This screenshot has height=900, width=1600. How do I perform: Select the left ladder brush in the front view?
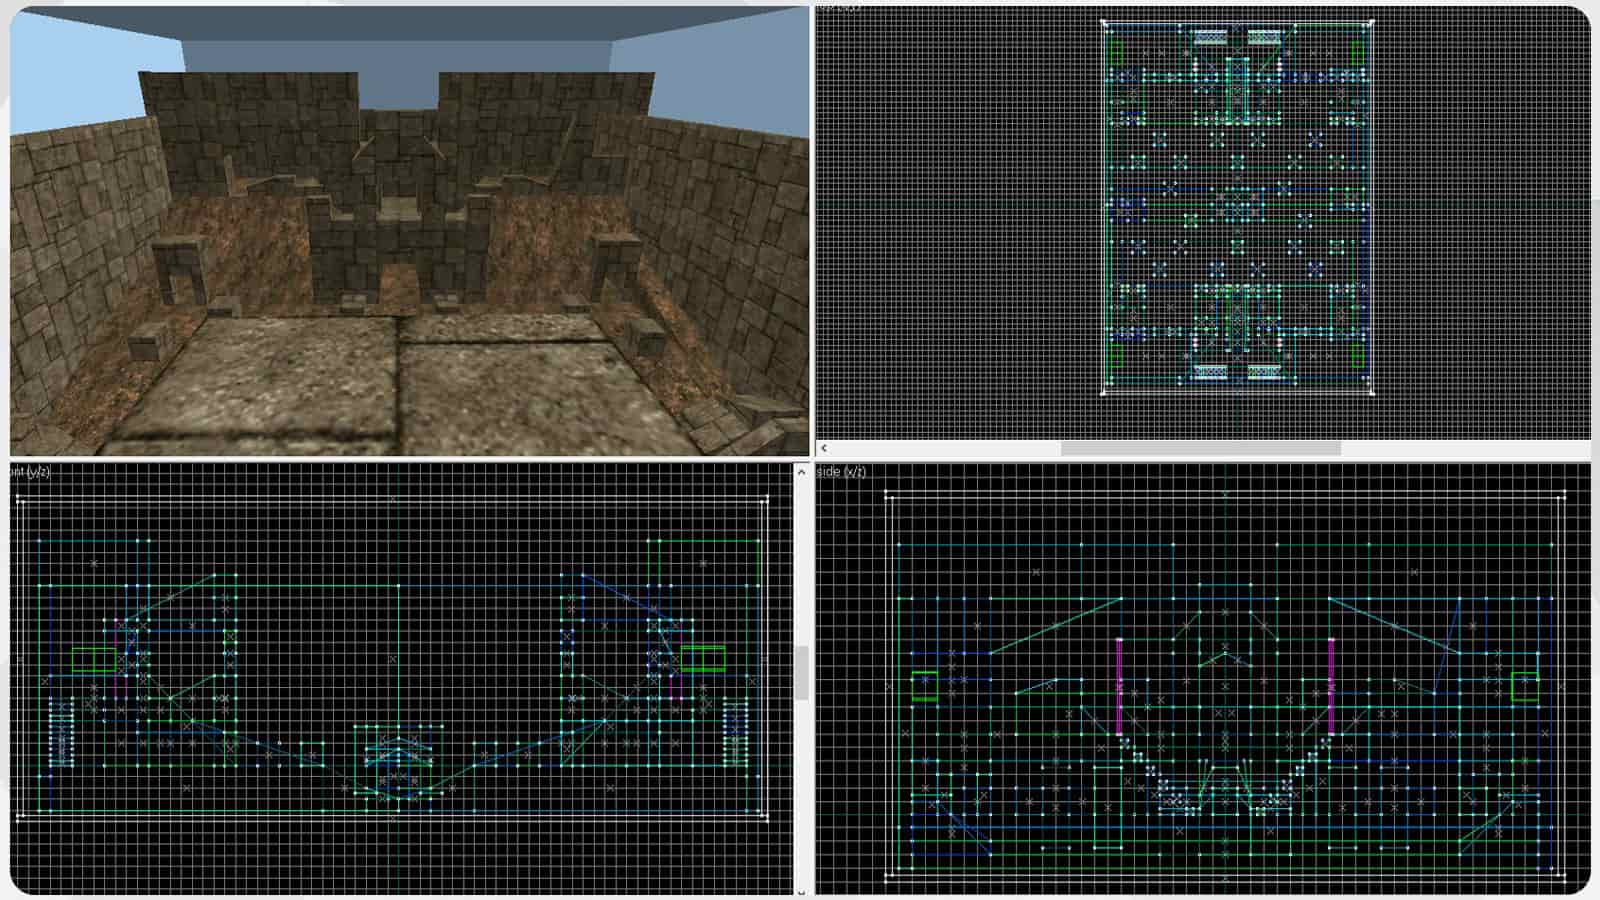(61, 732)
